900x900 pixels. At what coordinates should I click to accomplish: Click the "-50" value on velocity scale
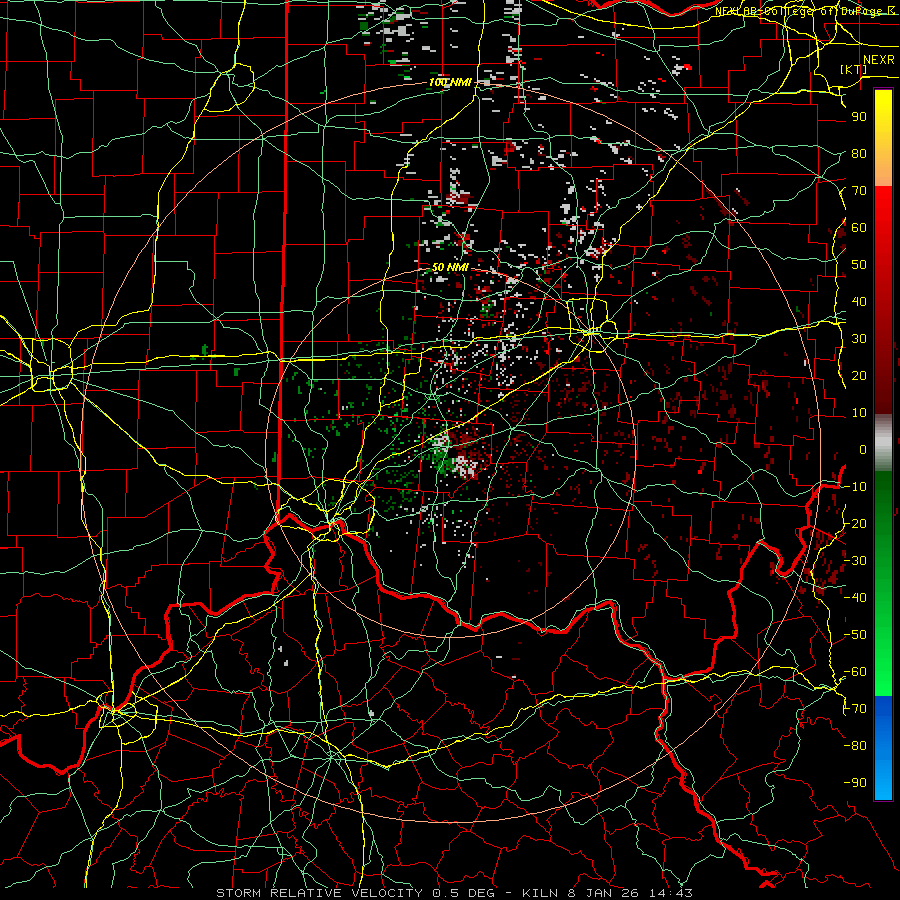[855, 635]
